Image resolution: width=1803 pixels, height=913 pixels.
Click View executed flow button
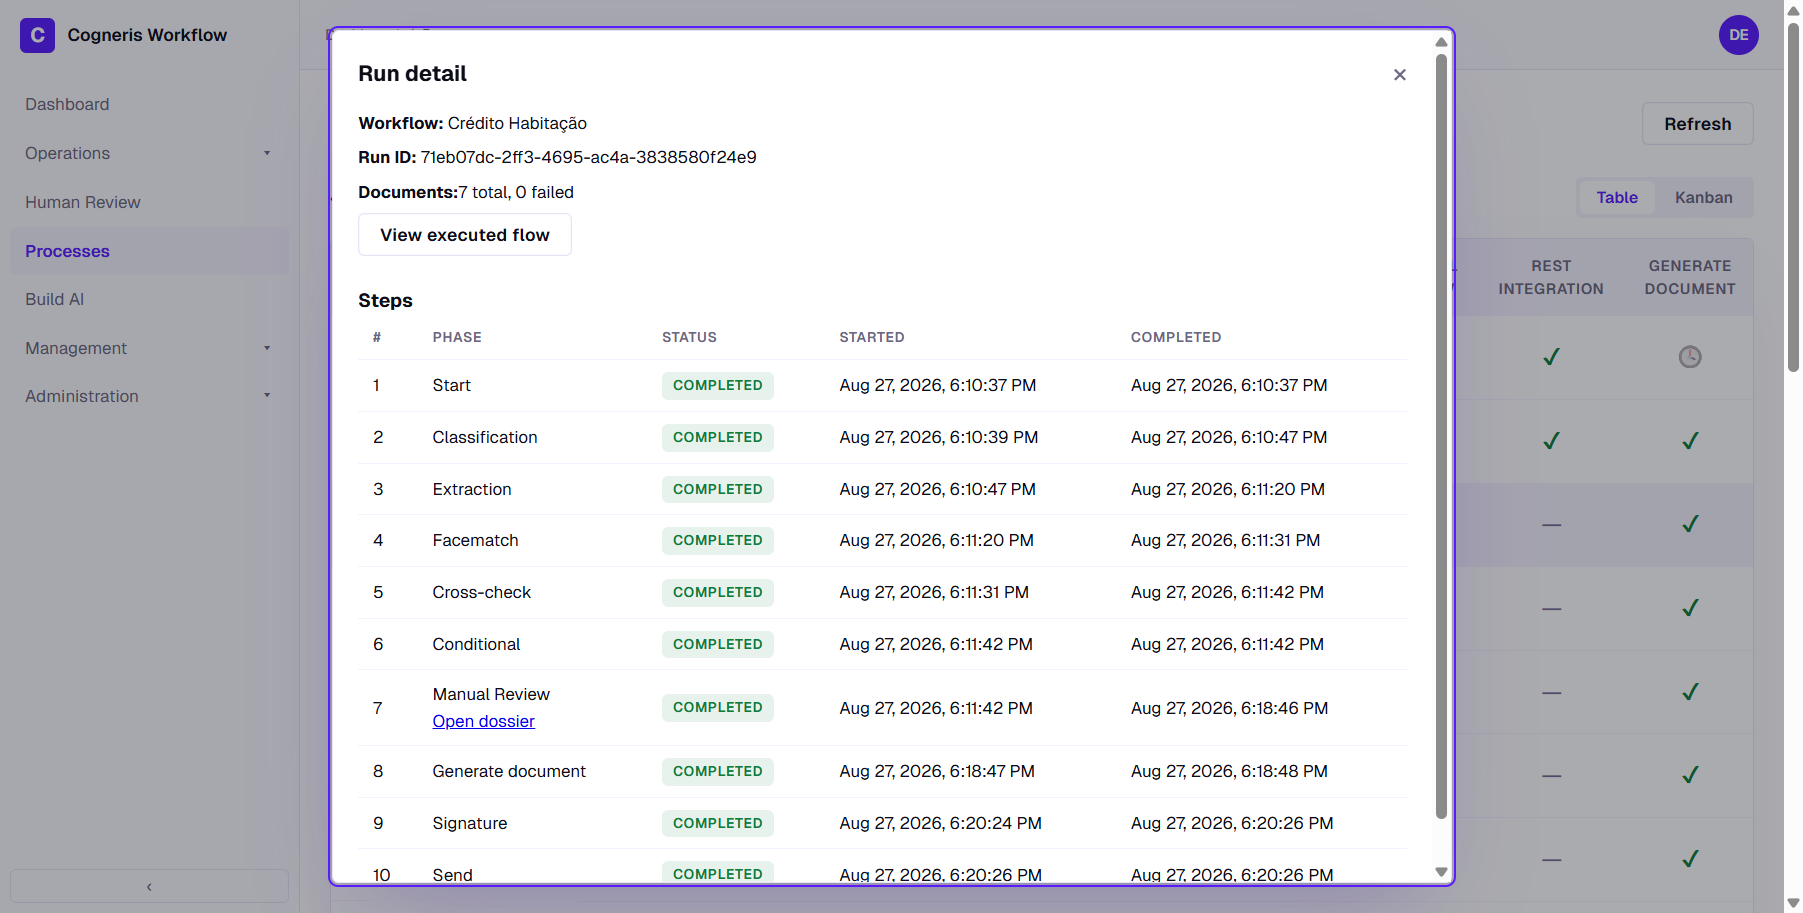(x=465, y=235)
